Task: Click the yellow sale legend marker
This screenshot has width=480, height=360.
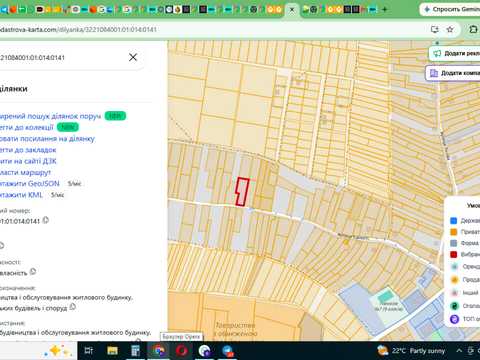Action: coord(454,280)
